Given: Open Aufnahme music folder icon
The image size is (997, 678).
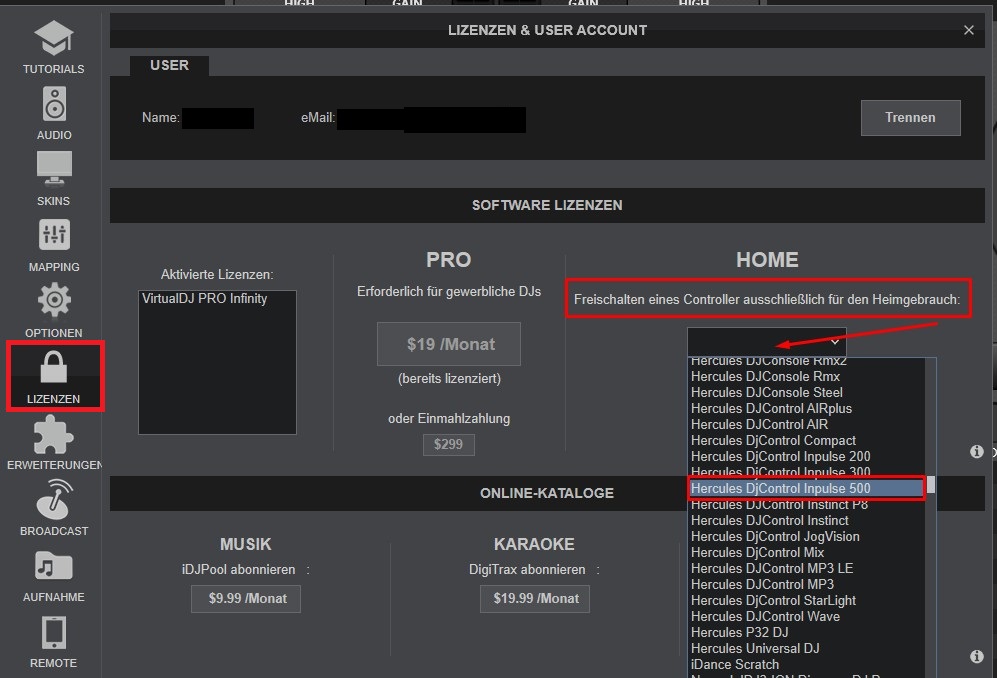Looking at the screenshot, I should click(x=53, y=567).
